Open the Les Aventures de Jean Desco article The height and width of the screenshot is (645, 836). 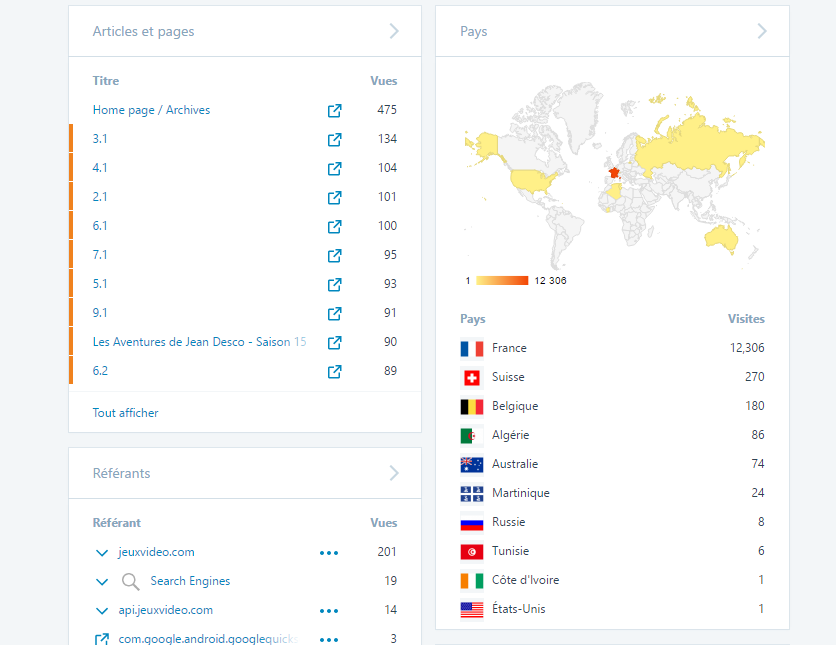pyautogui.click(x=199, y=342)
